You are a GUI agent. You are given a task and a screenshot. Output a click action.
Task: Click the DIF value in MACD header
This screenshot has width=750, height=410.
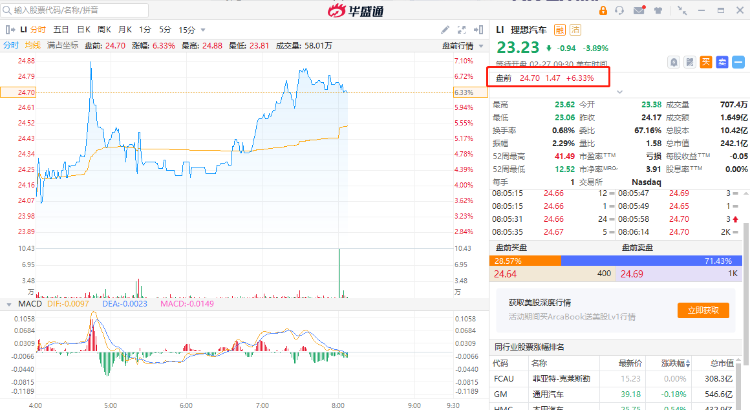68,304
